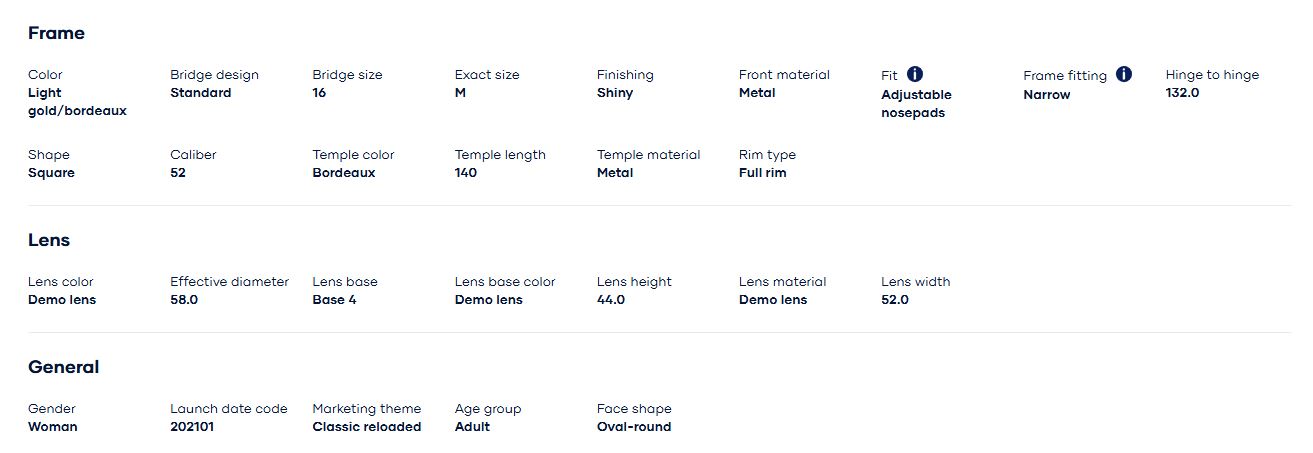Click the info icon next to Fit
This screenshot has height=453, width=1313.
(915, 74)
